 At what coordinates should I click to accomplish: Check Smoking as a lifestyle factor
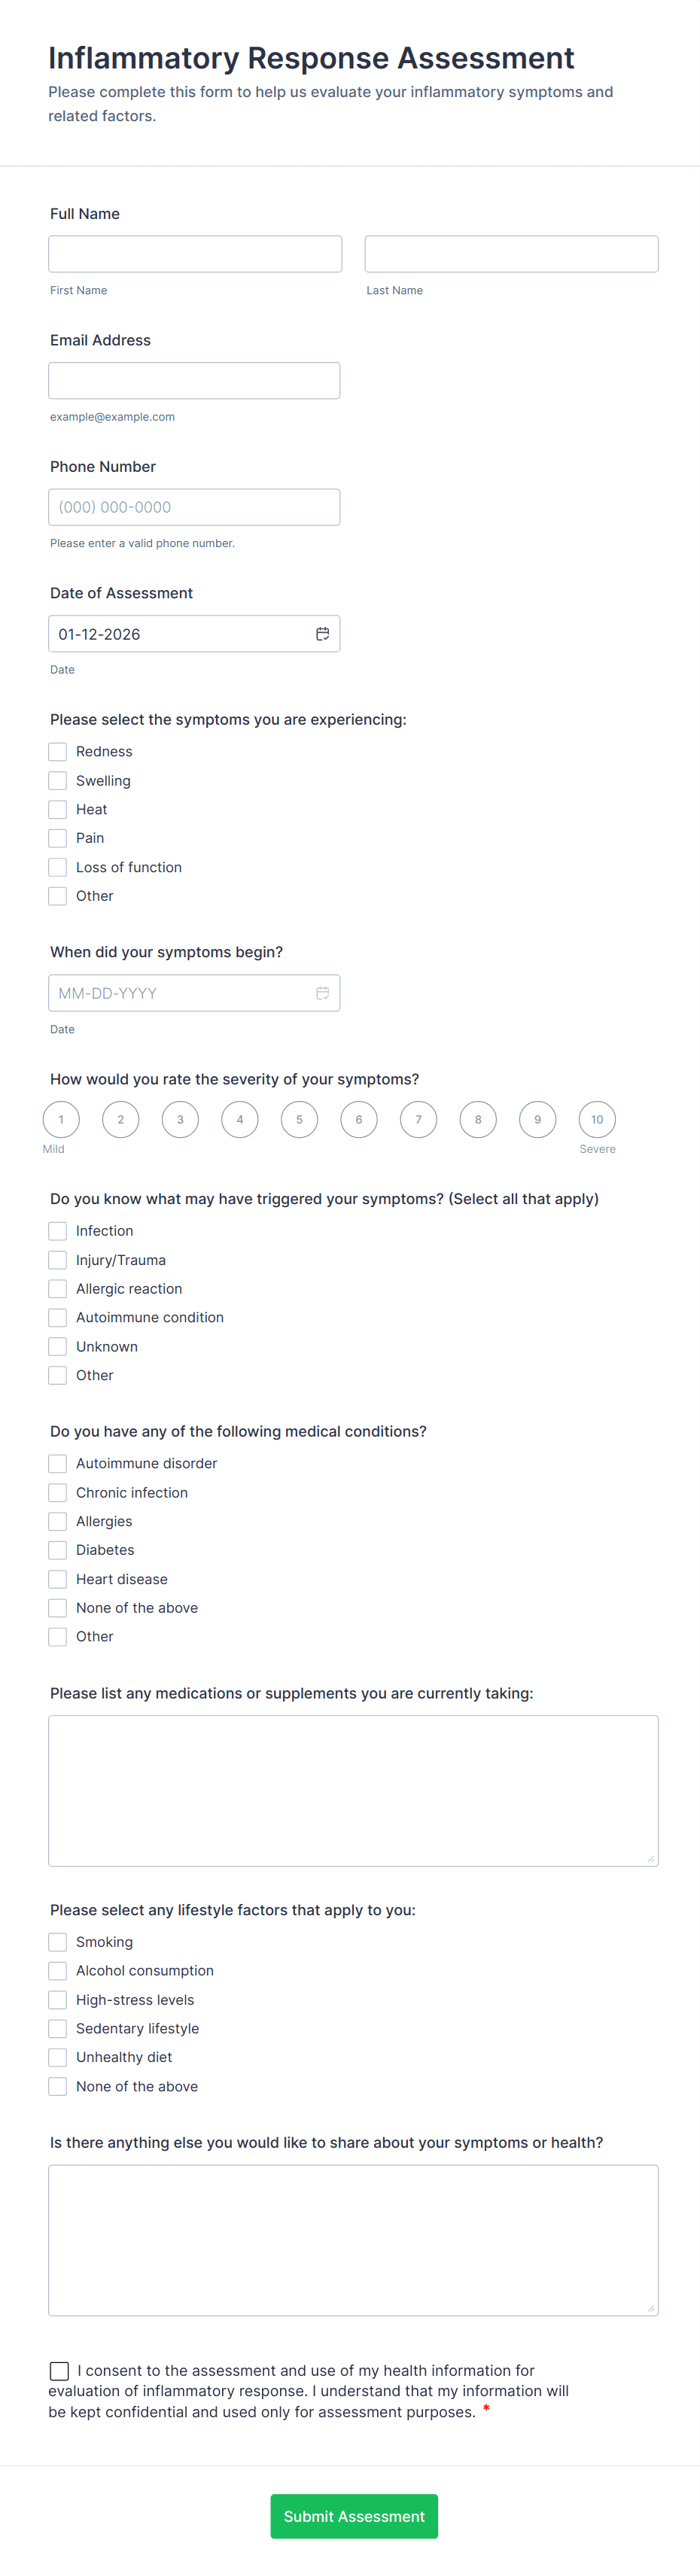point(57,1941)
